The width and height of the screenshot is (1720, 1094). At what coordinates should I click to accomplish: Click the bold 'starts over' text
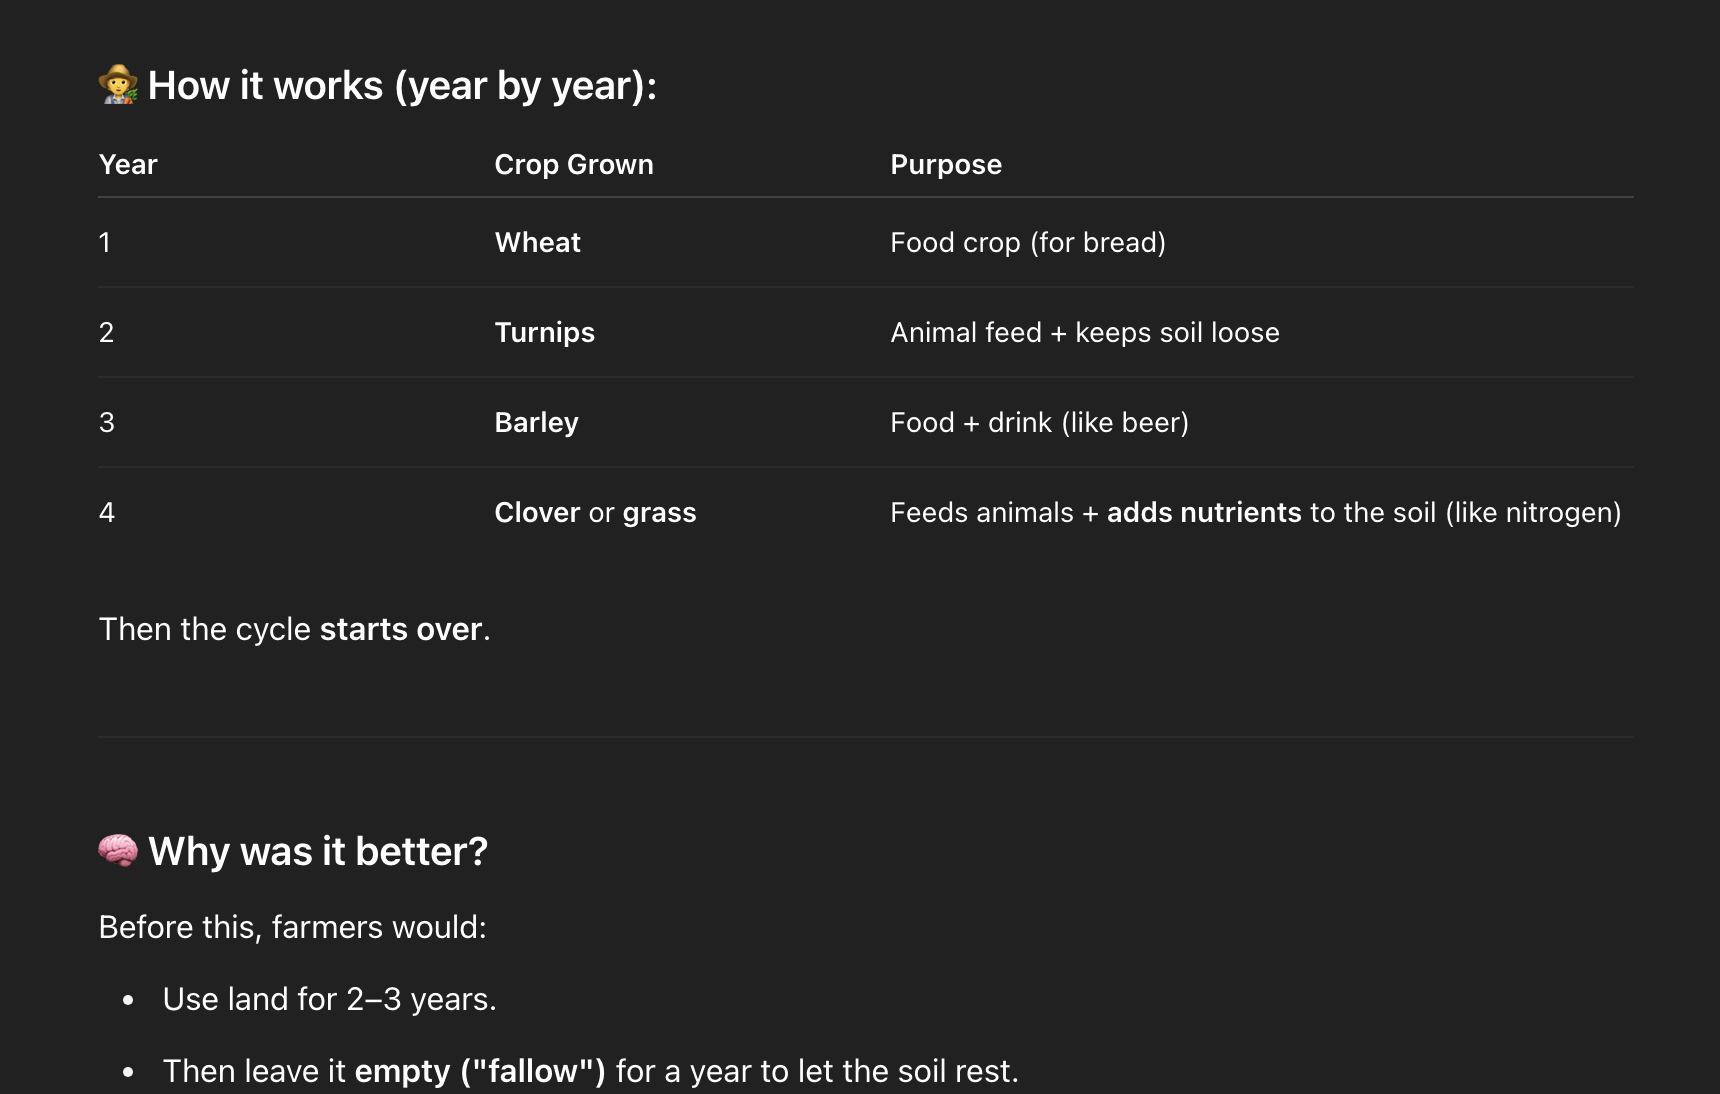[x=401, y=629]
